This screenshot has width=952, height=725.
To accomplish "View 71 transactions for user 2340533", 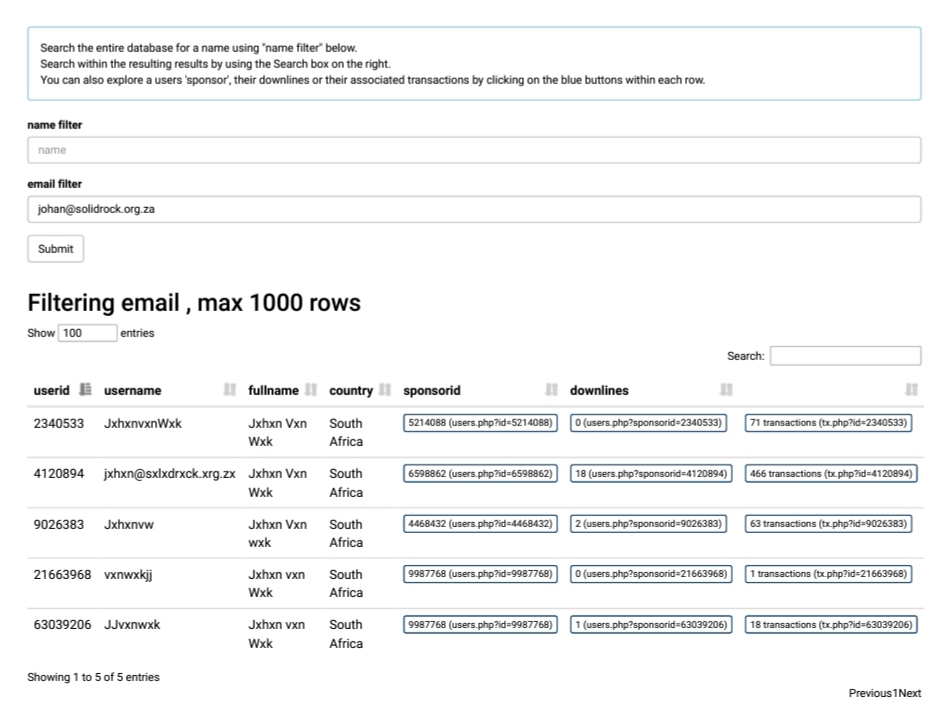I will (x=829, y=423).
